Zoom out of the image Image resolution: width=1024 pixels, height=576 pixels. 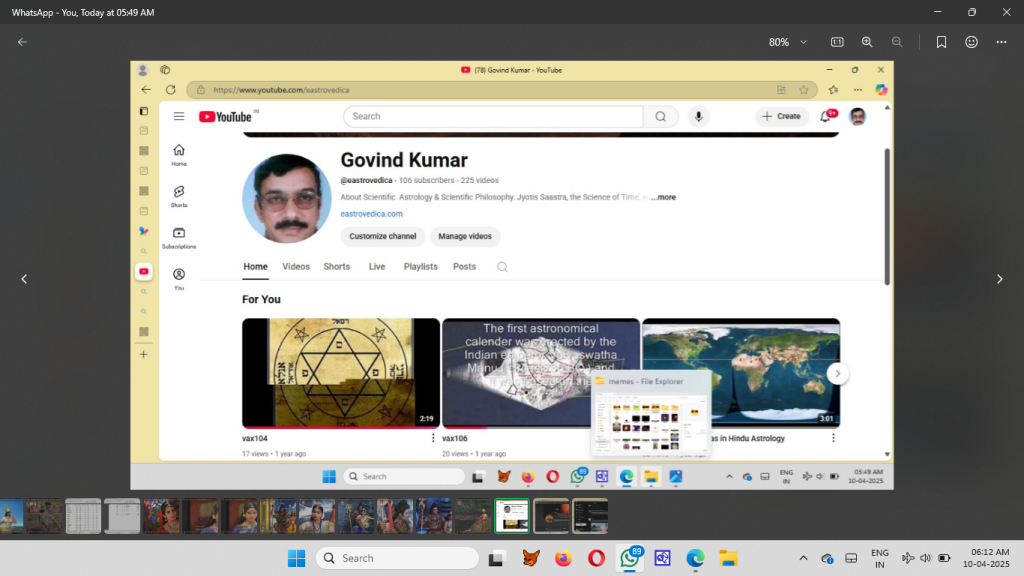897,42
